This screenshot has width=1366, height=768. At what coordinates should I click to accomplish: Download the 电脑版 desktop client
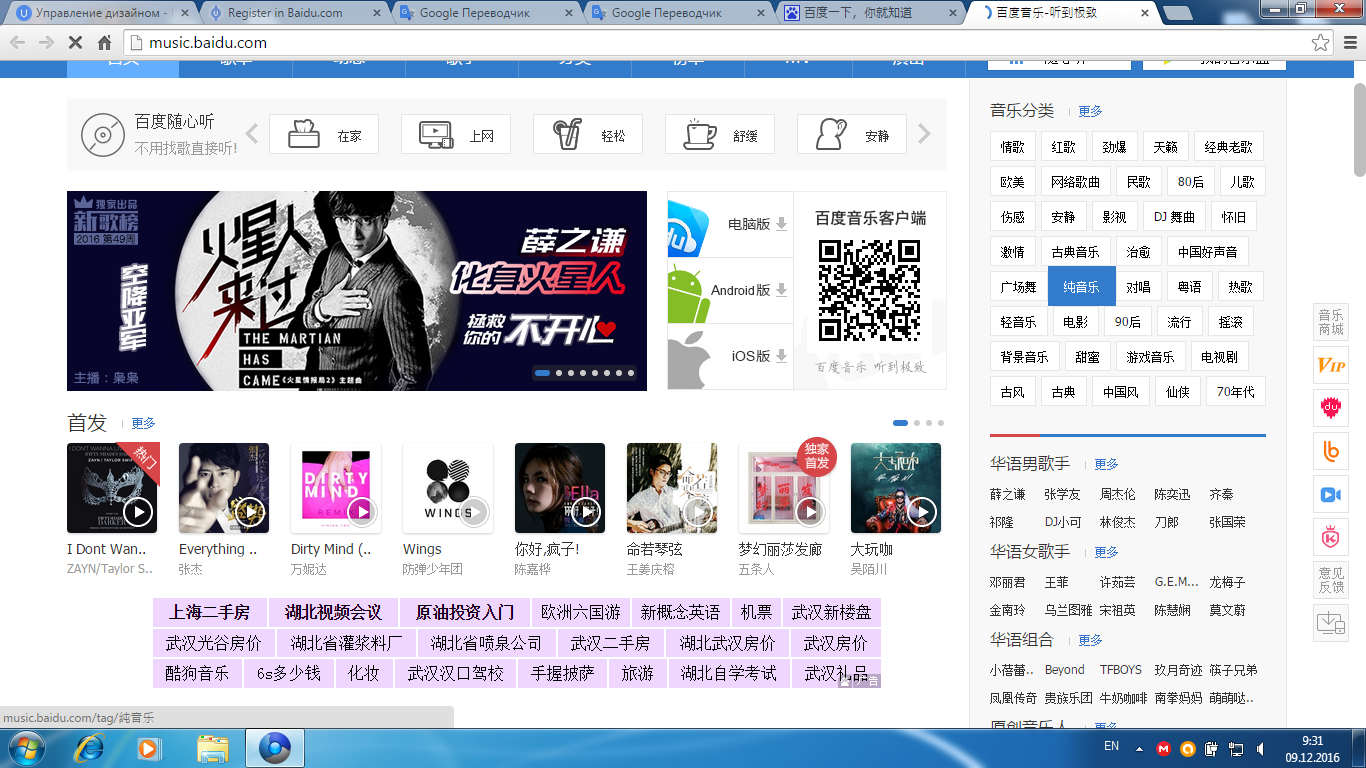[x=730, y=224]
